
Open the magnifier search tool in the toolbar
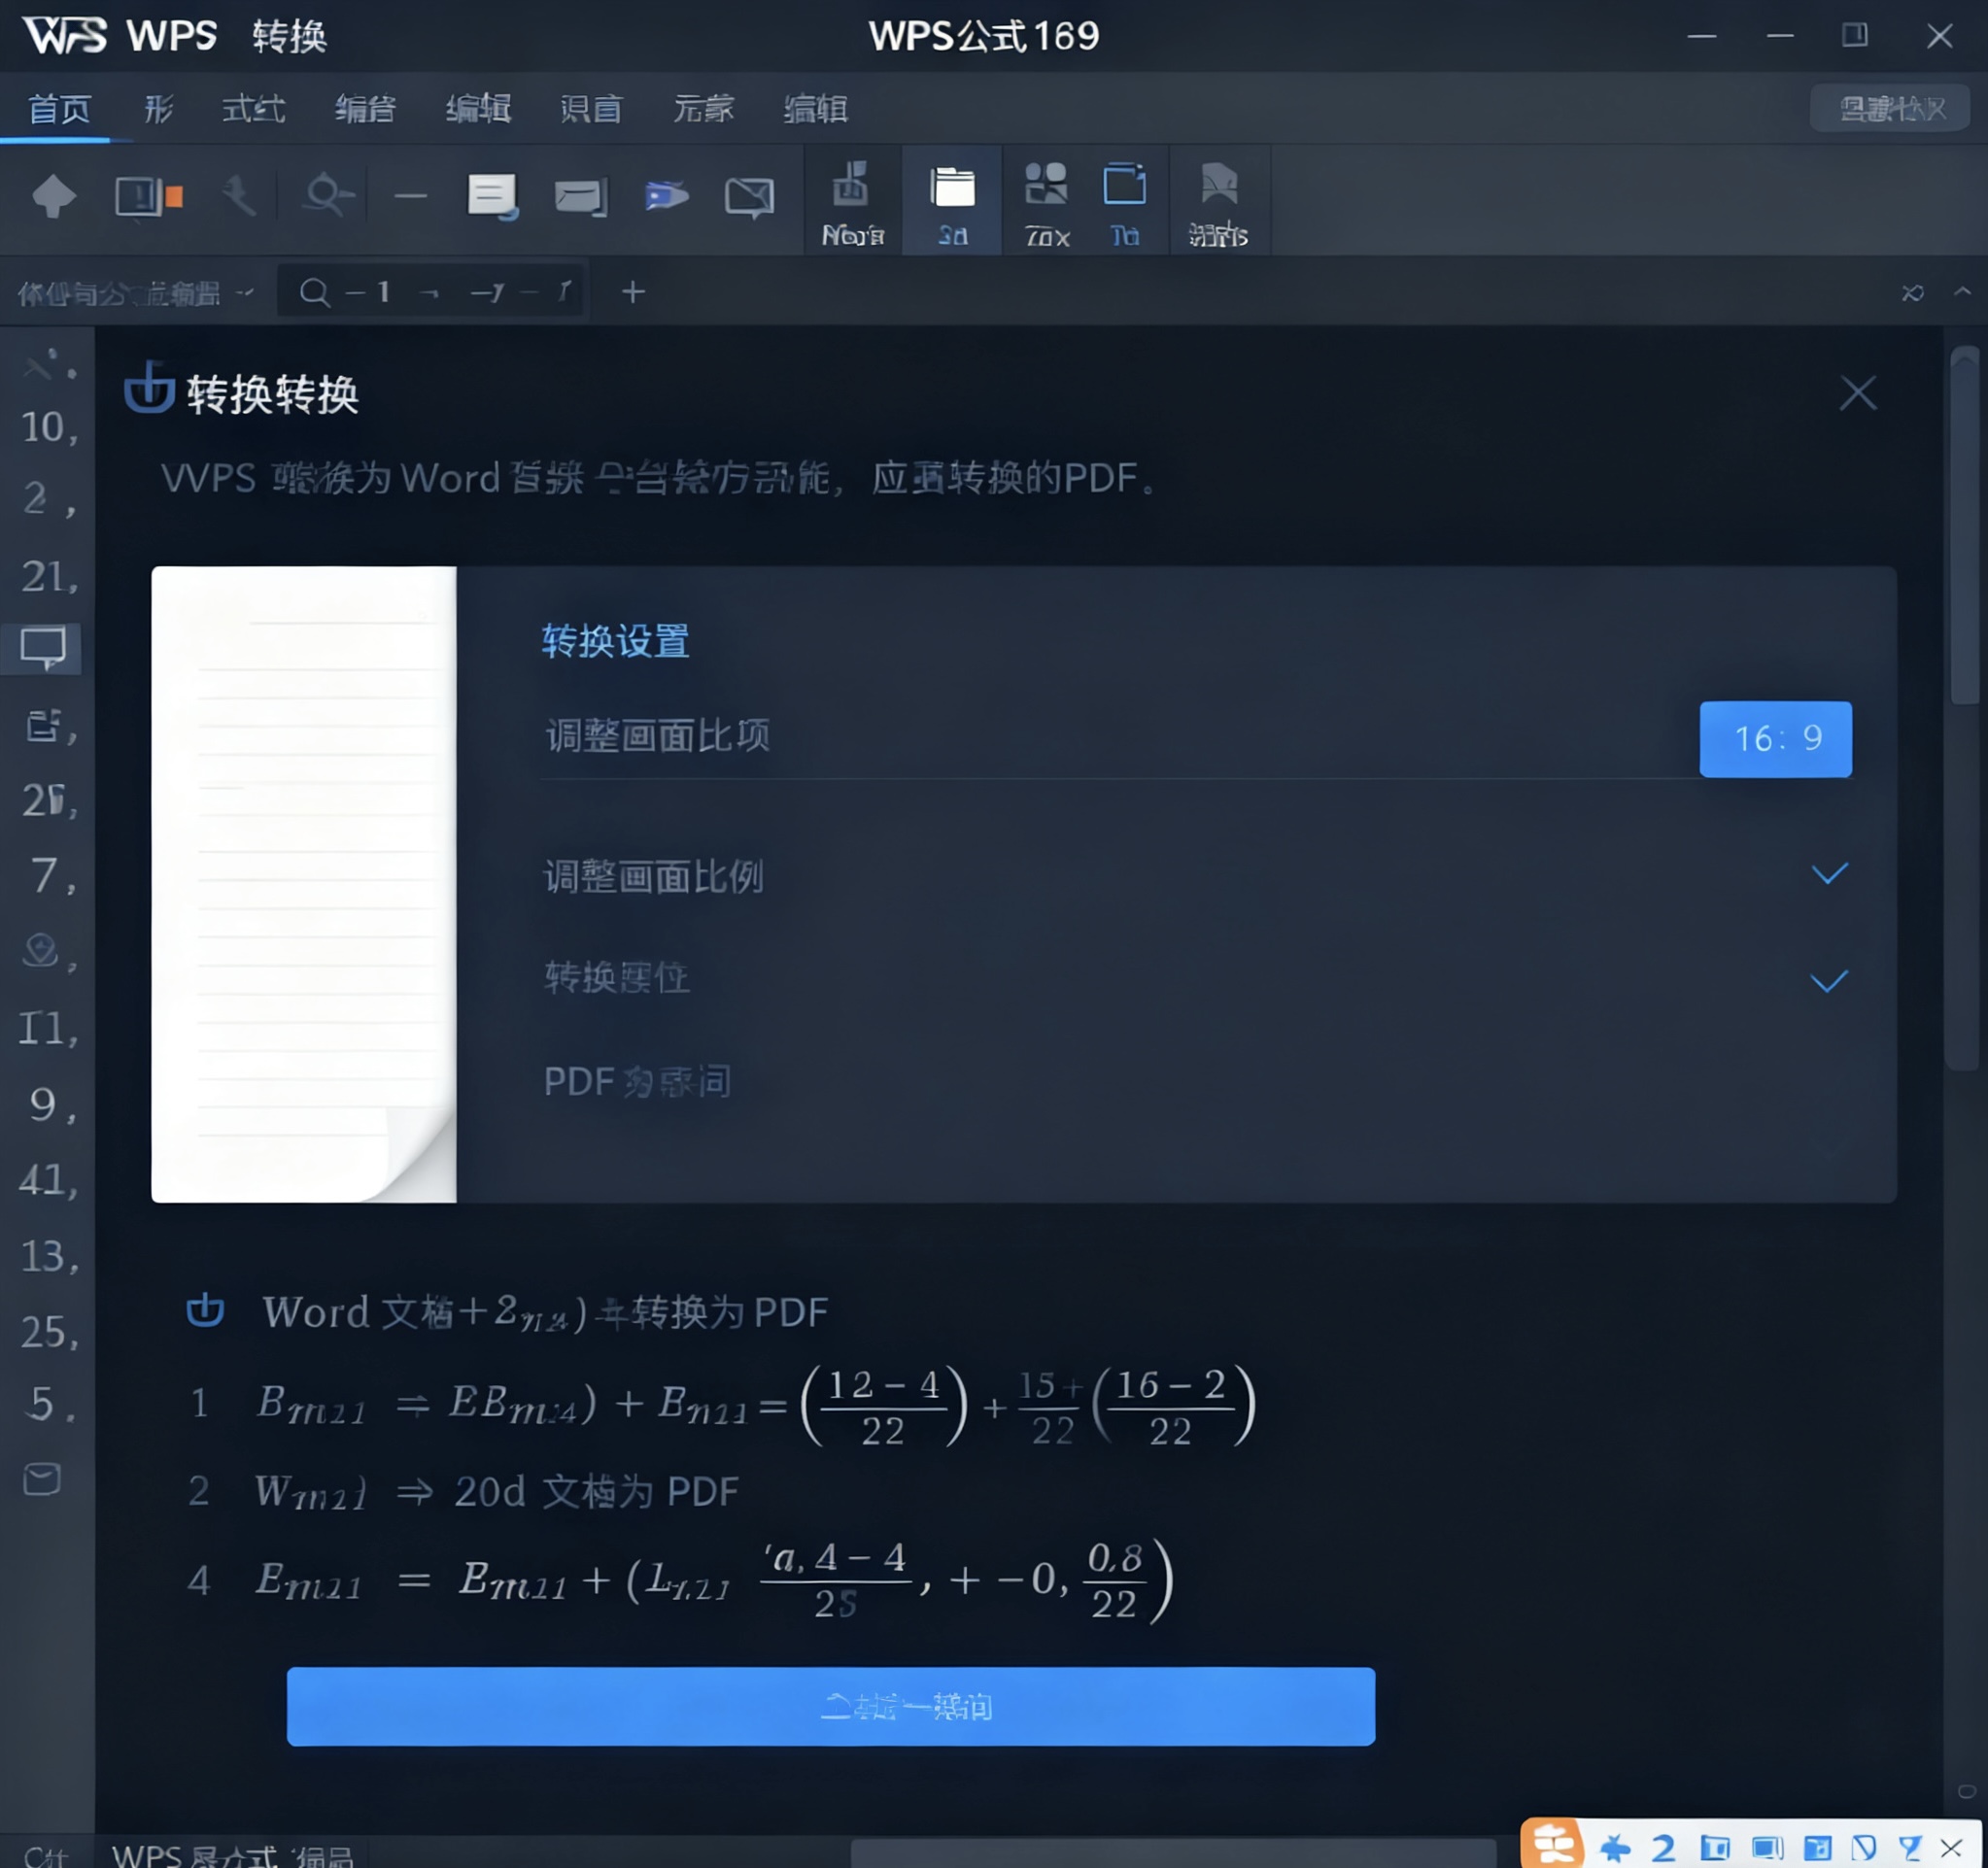click(326, 196)
